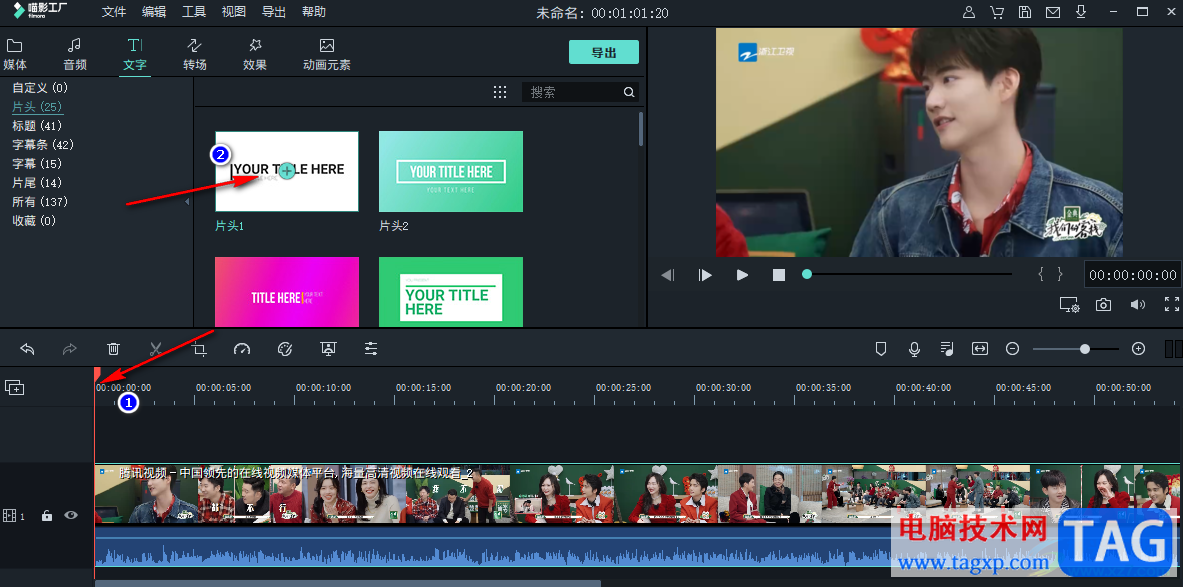This screenshot has width=1183, height=587.
Task: Collapse the title category sidebar arrow
Action: [187, 202]
